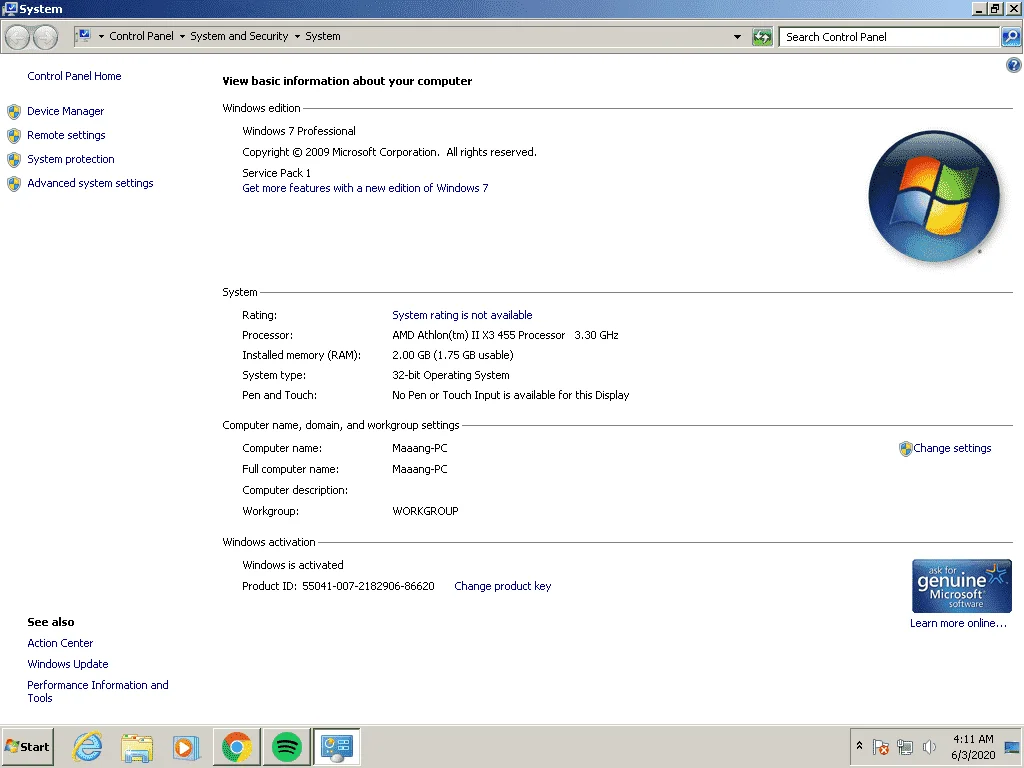Click the 2.00 GB installed memory value
The width and height of the screenshot is (1024, 768).
click(x=453, y=355)
